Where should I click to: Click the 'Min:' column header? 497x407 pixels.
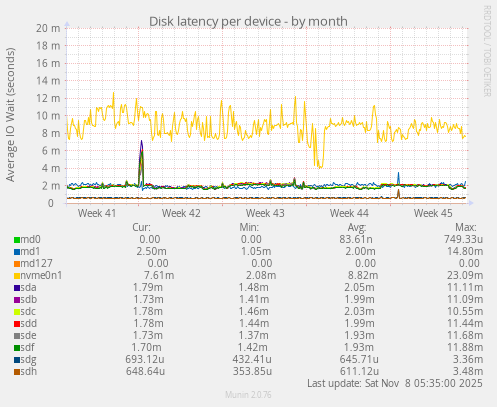point(249,227)
